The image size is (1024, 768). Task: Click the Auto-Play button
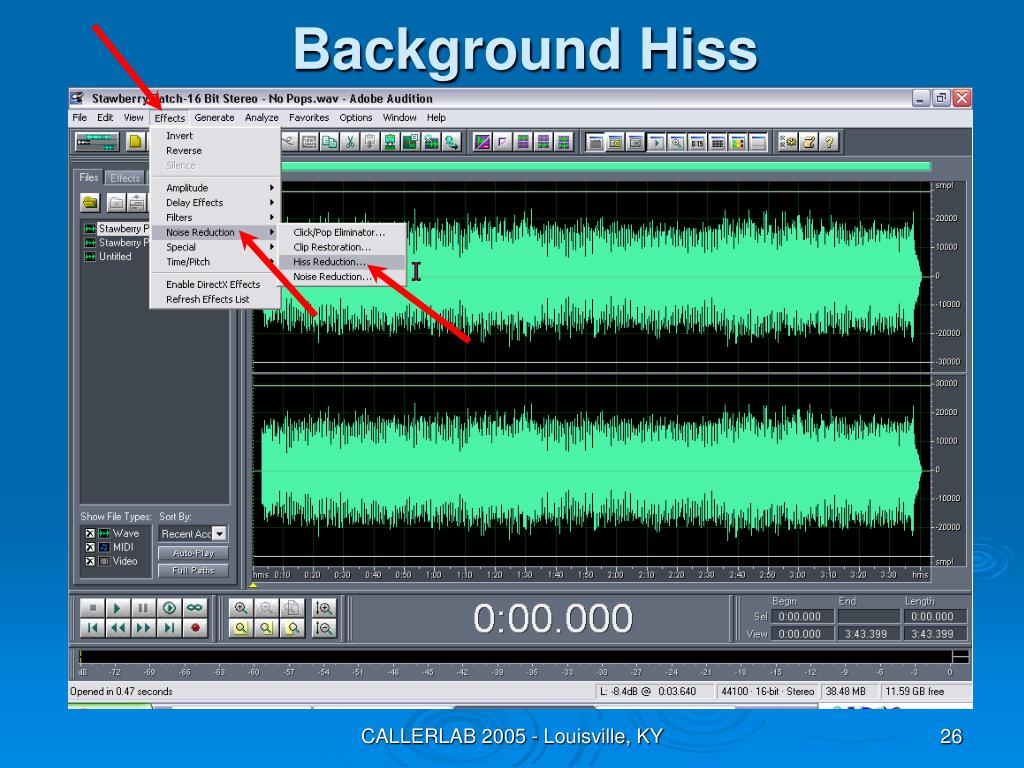click(193, 553)
